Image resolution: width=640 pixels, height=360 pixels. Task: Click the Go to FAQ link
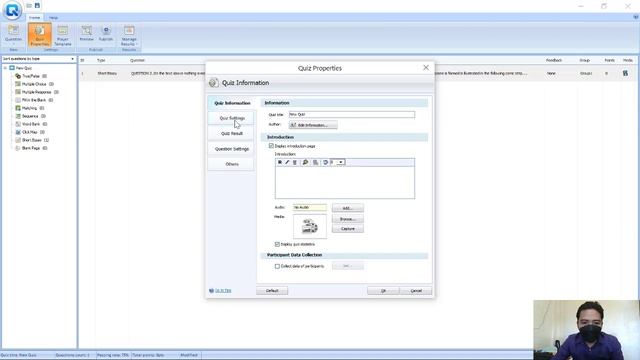tap(223, 291)
